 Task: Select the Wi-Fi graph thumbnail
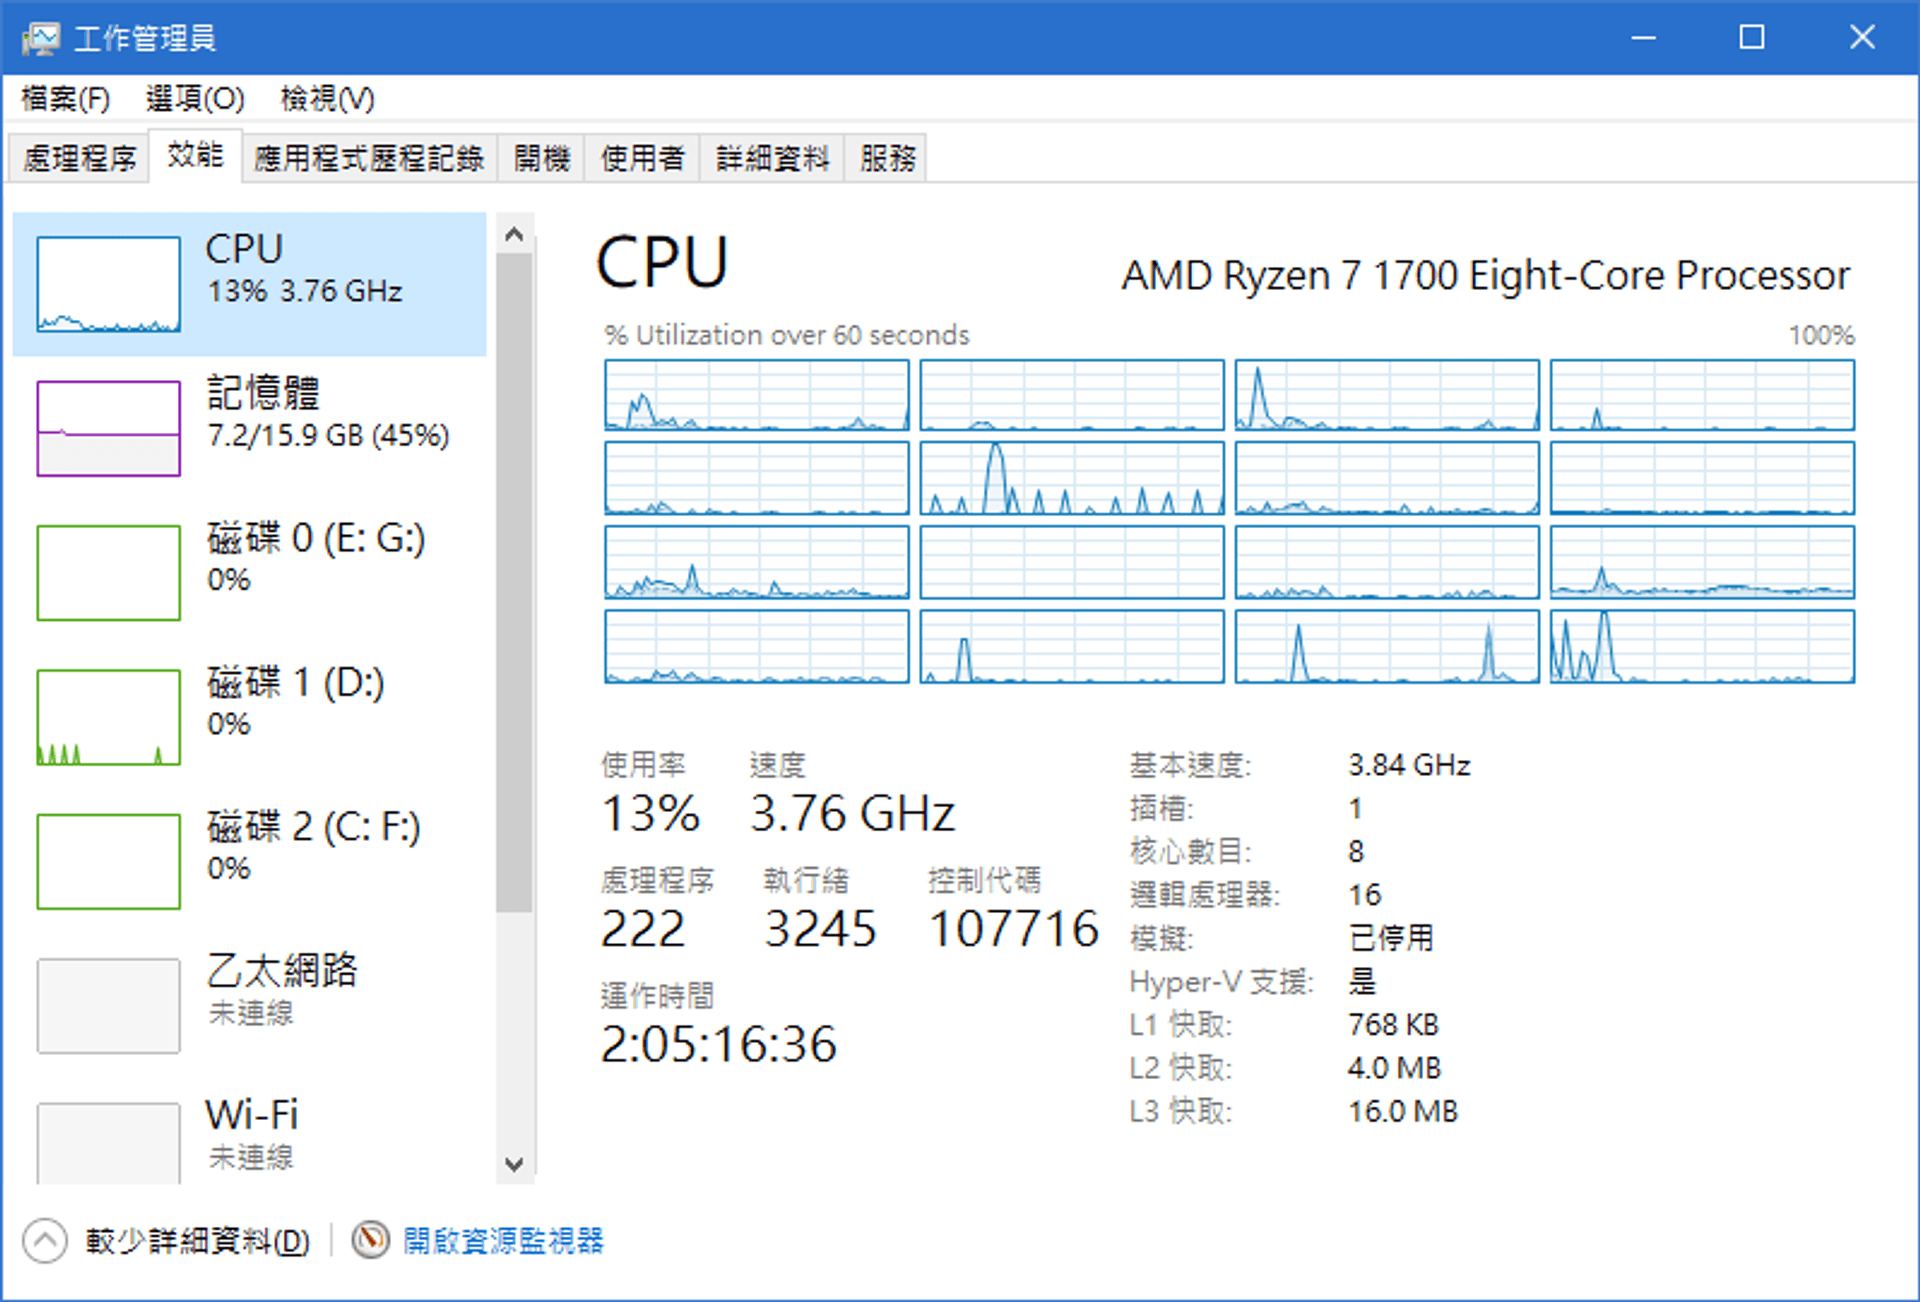(109, 1143)
